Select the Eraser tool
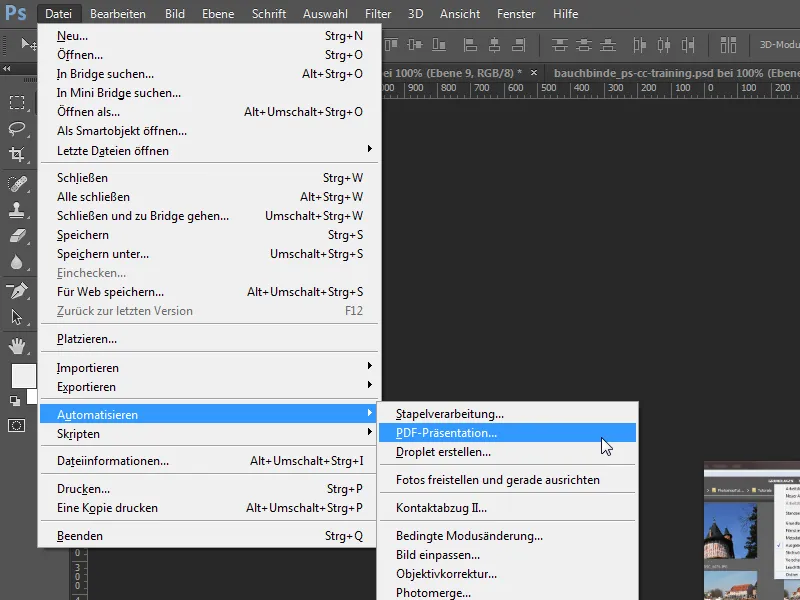The width and height of the screenshot is (800, 600). pos(17,236)
